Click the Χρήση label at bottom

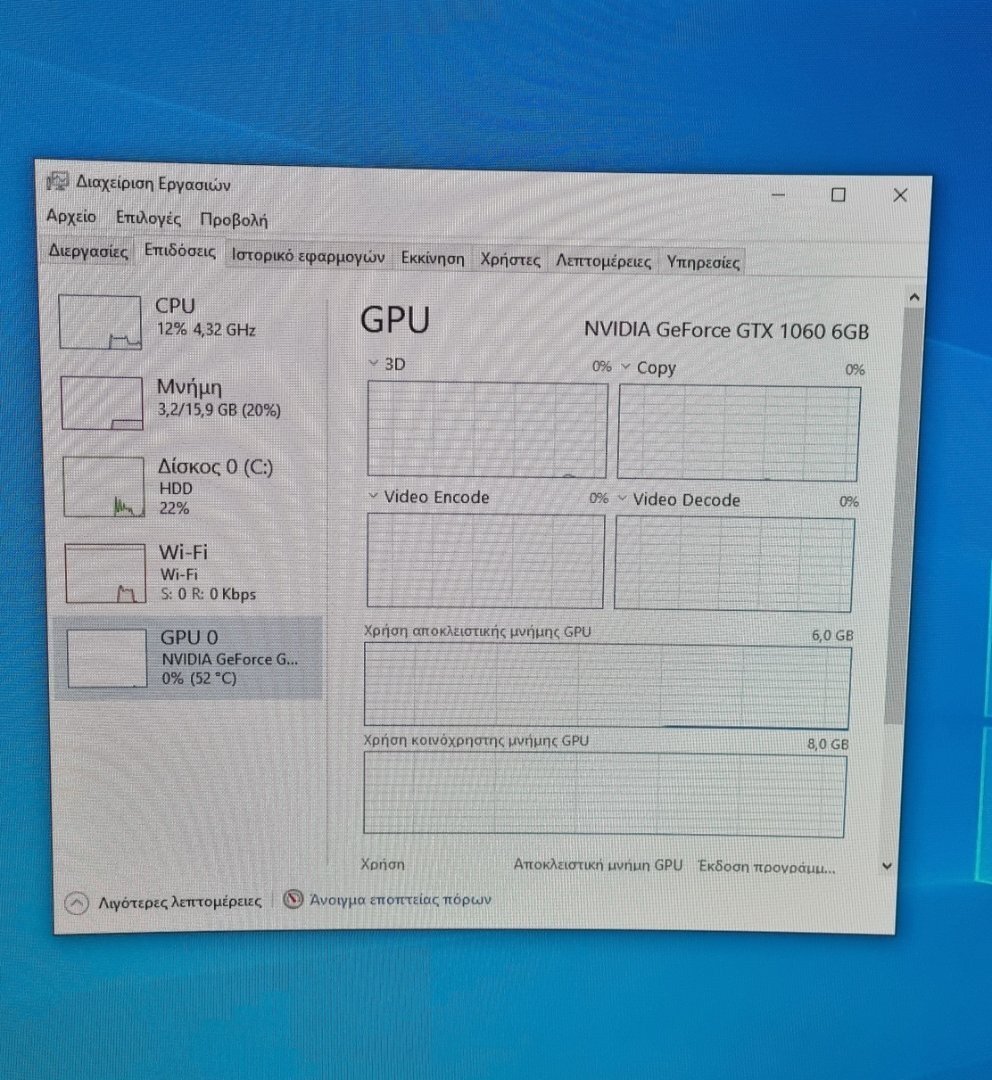[382, 864]
